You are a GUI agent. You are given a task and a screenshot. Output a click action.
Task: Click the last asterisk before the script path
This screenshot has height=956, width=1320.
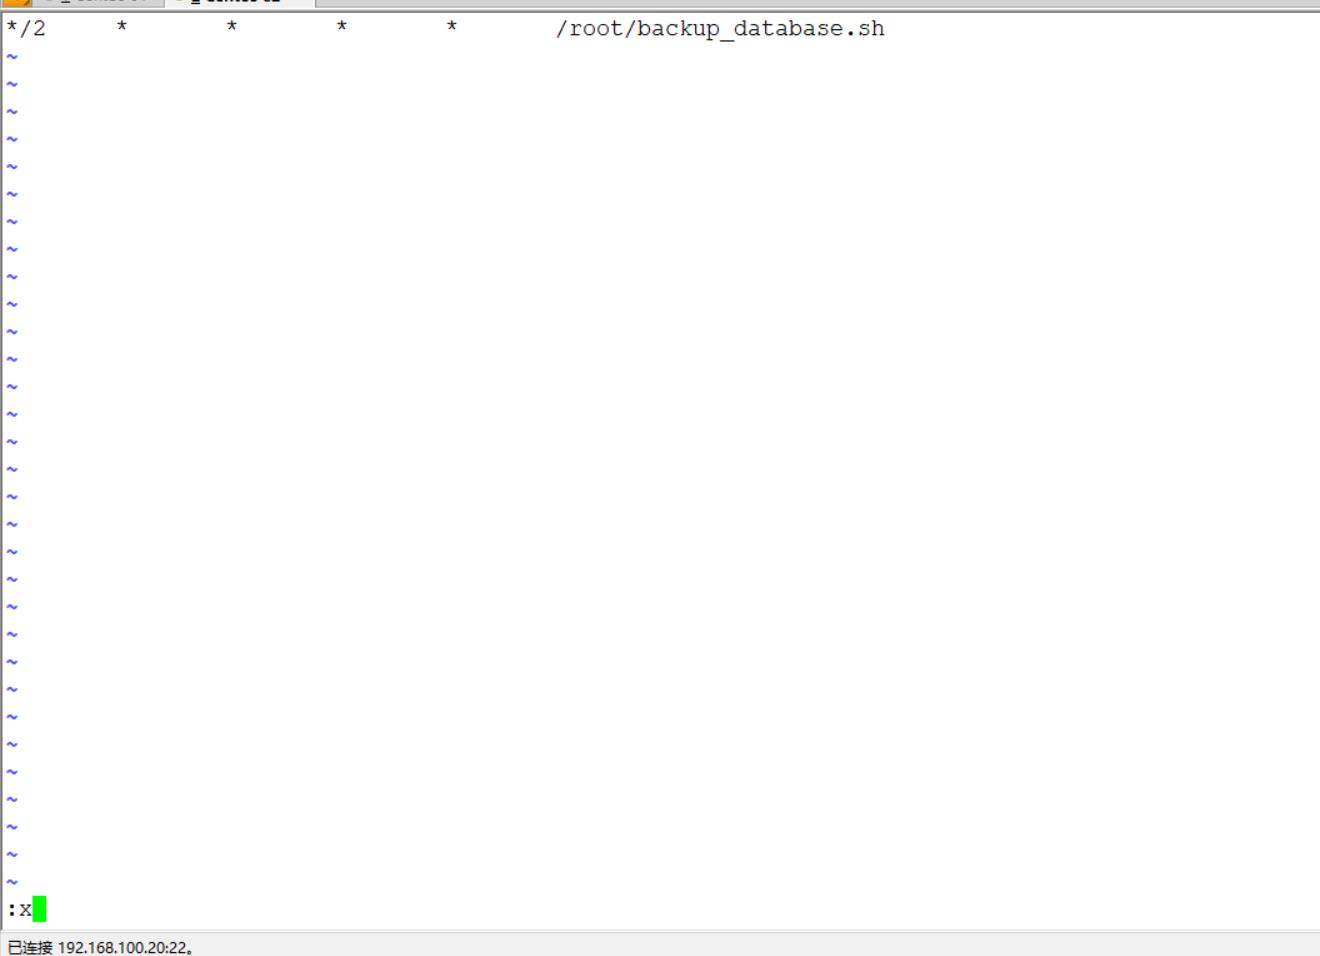(x=452, y=27)
